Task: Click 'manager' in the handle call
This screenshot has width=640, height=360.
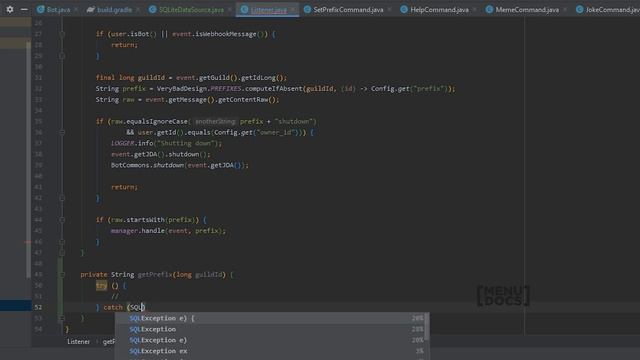Action: point(124,231)
